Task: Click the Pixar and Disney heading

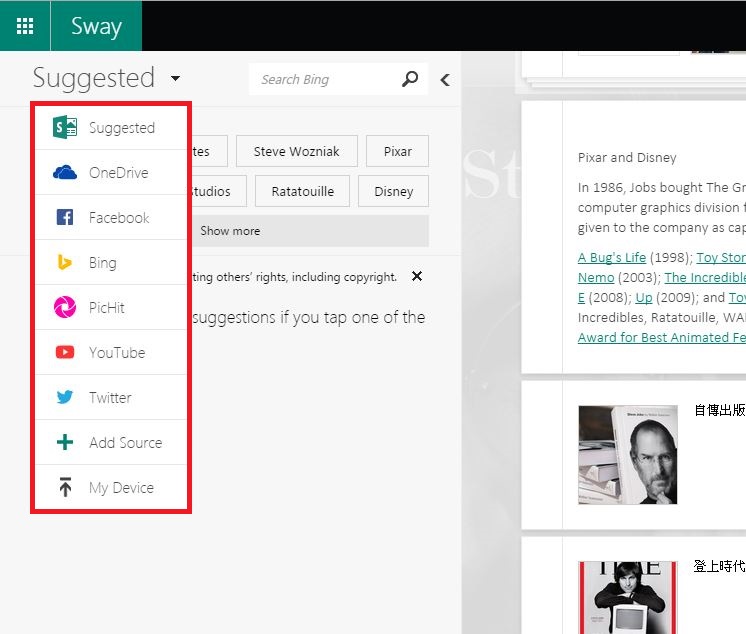Action: [x=627, y=157]
